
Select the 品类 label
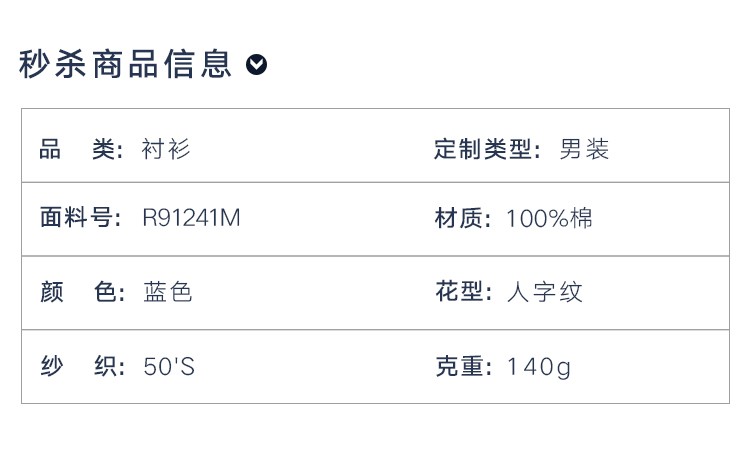[x=81, y=149]
